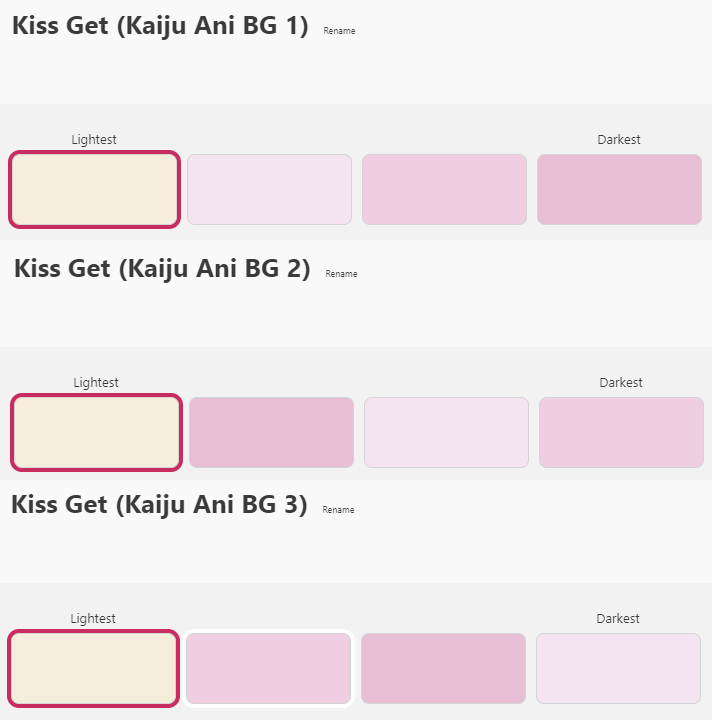The image size is (712, 720).
Task: Click the Kiss Get (Kaiju Ani BG 2) heading
Action: coord(162,269)
